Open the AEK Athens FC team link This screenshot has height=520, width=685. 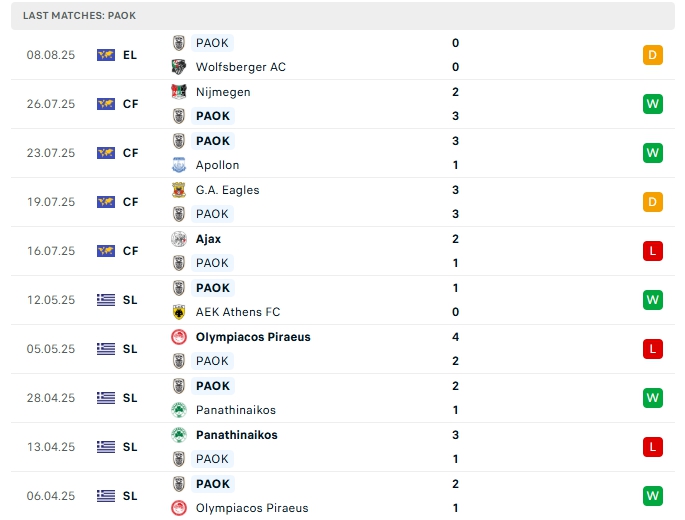coord(240,312)
